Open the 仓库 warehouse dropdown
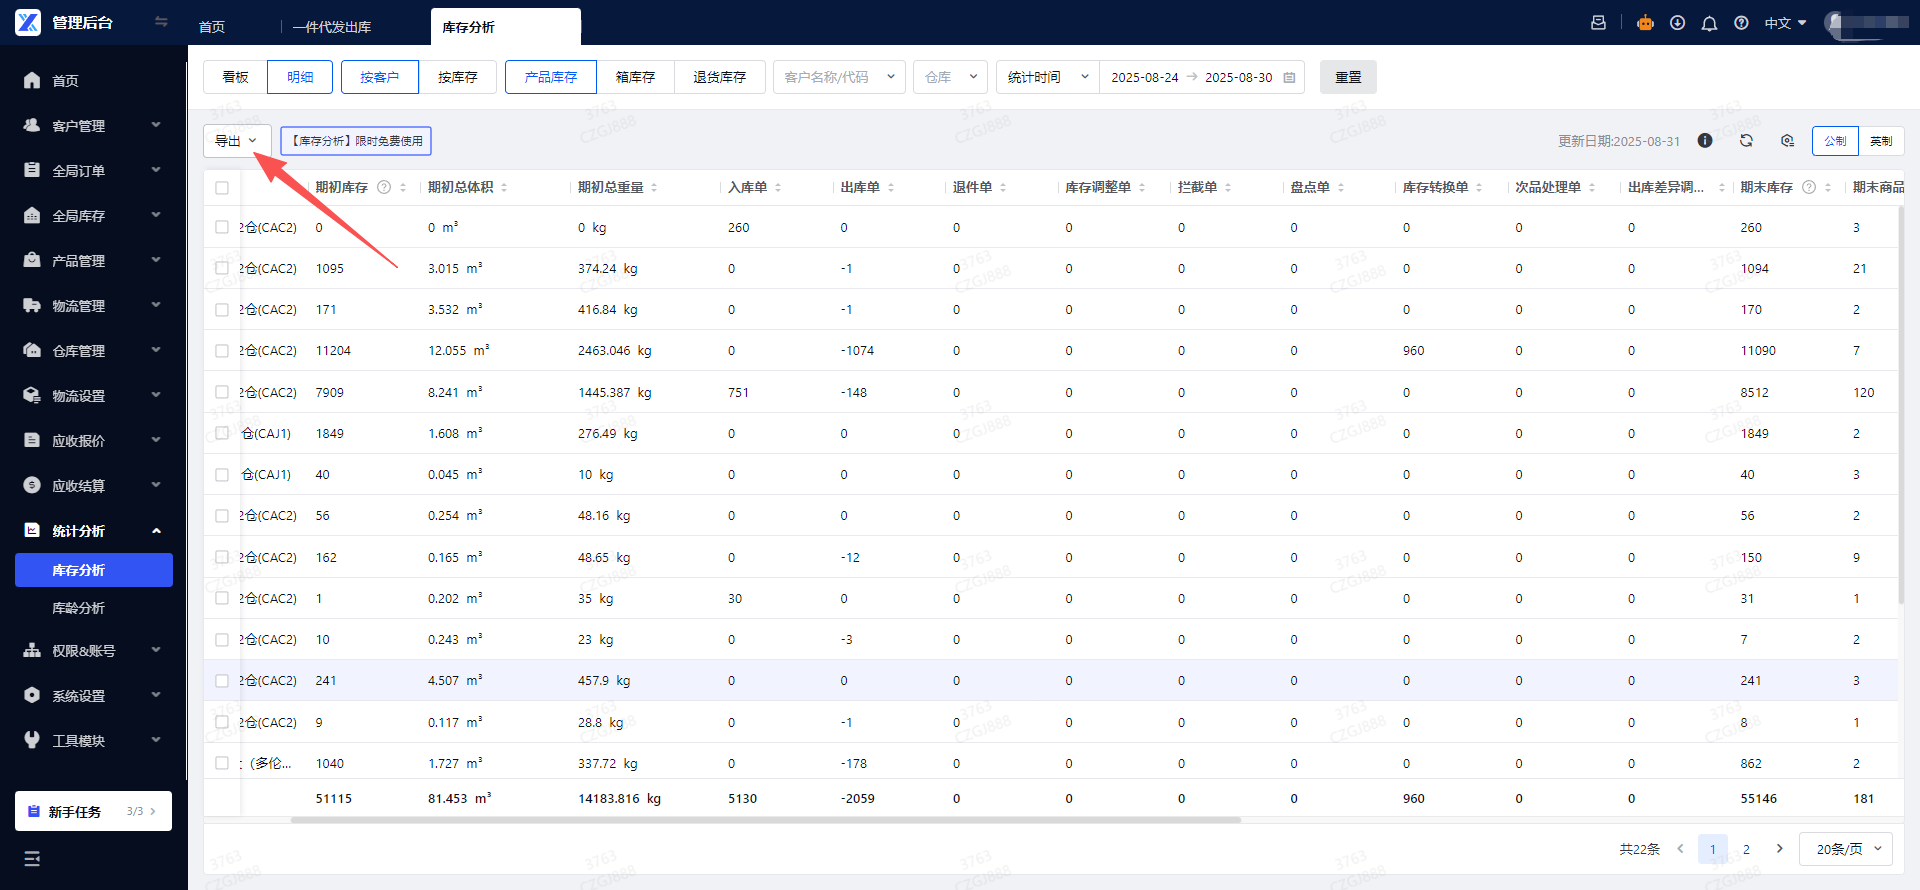This screenshot has height=890, width=1920. (x=950, y=77)
